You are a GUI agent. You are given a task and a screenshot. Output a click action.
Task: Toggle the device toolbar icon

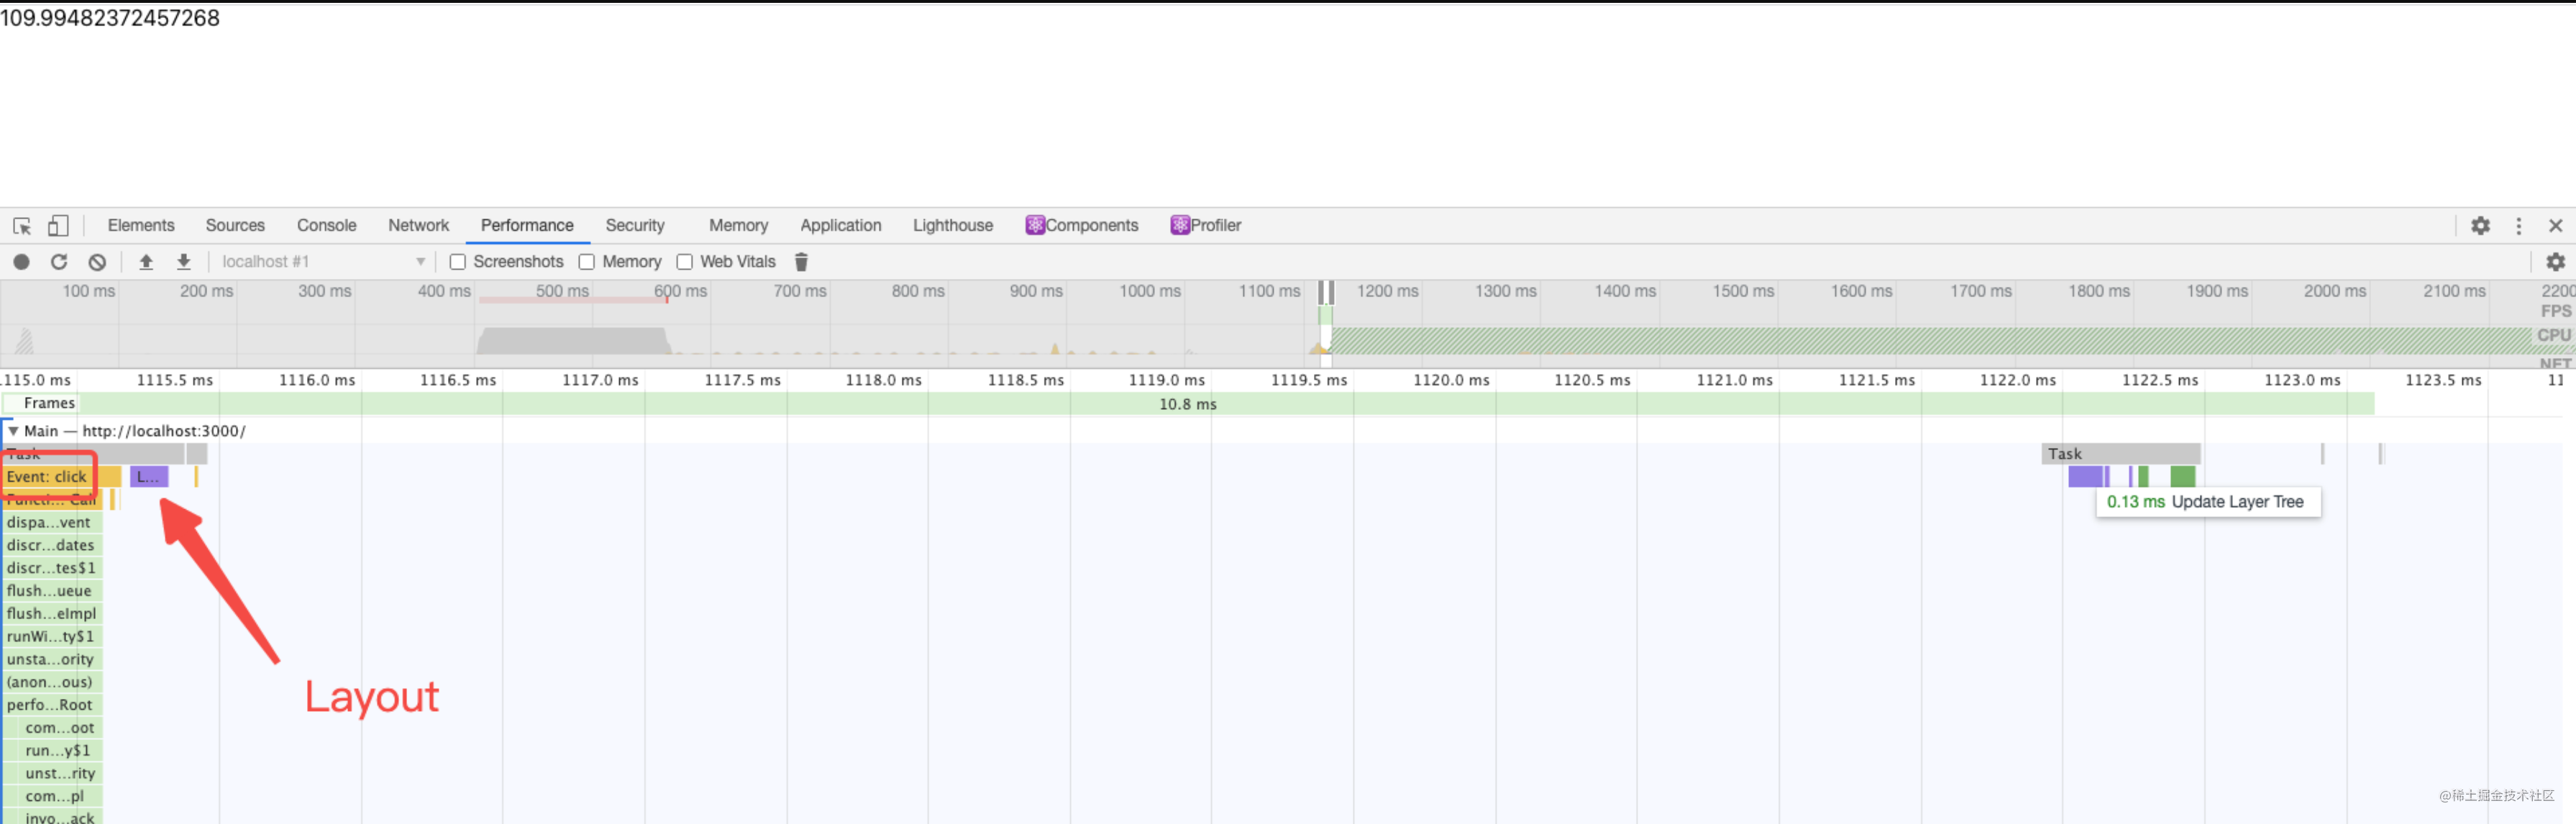click(x=58, y=226)
